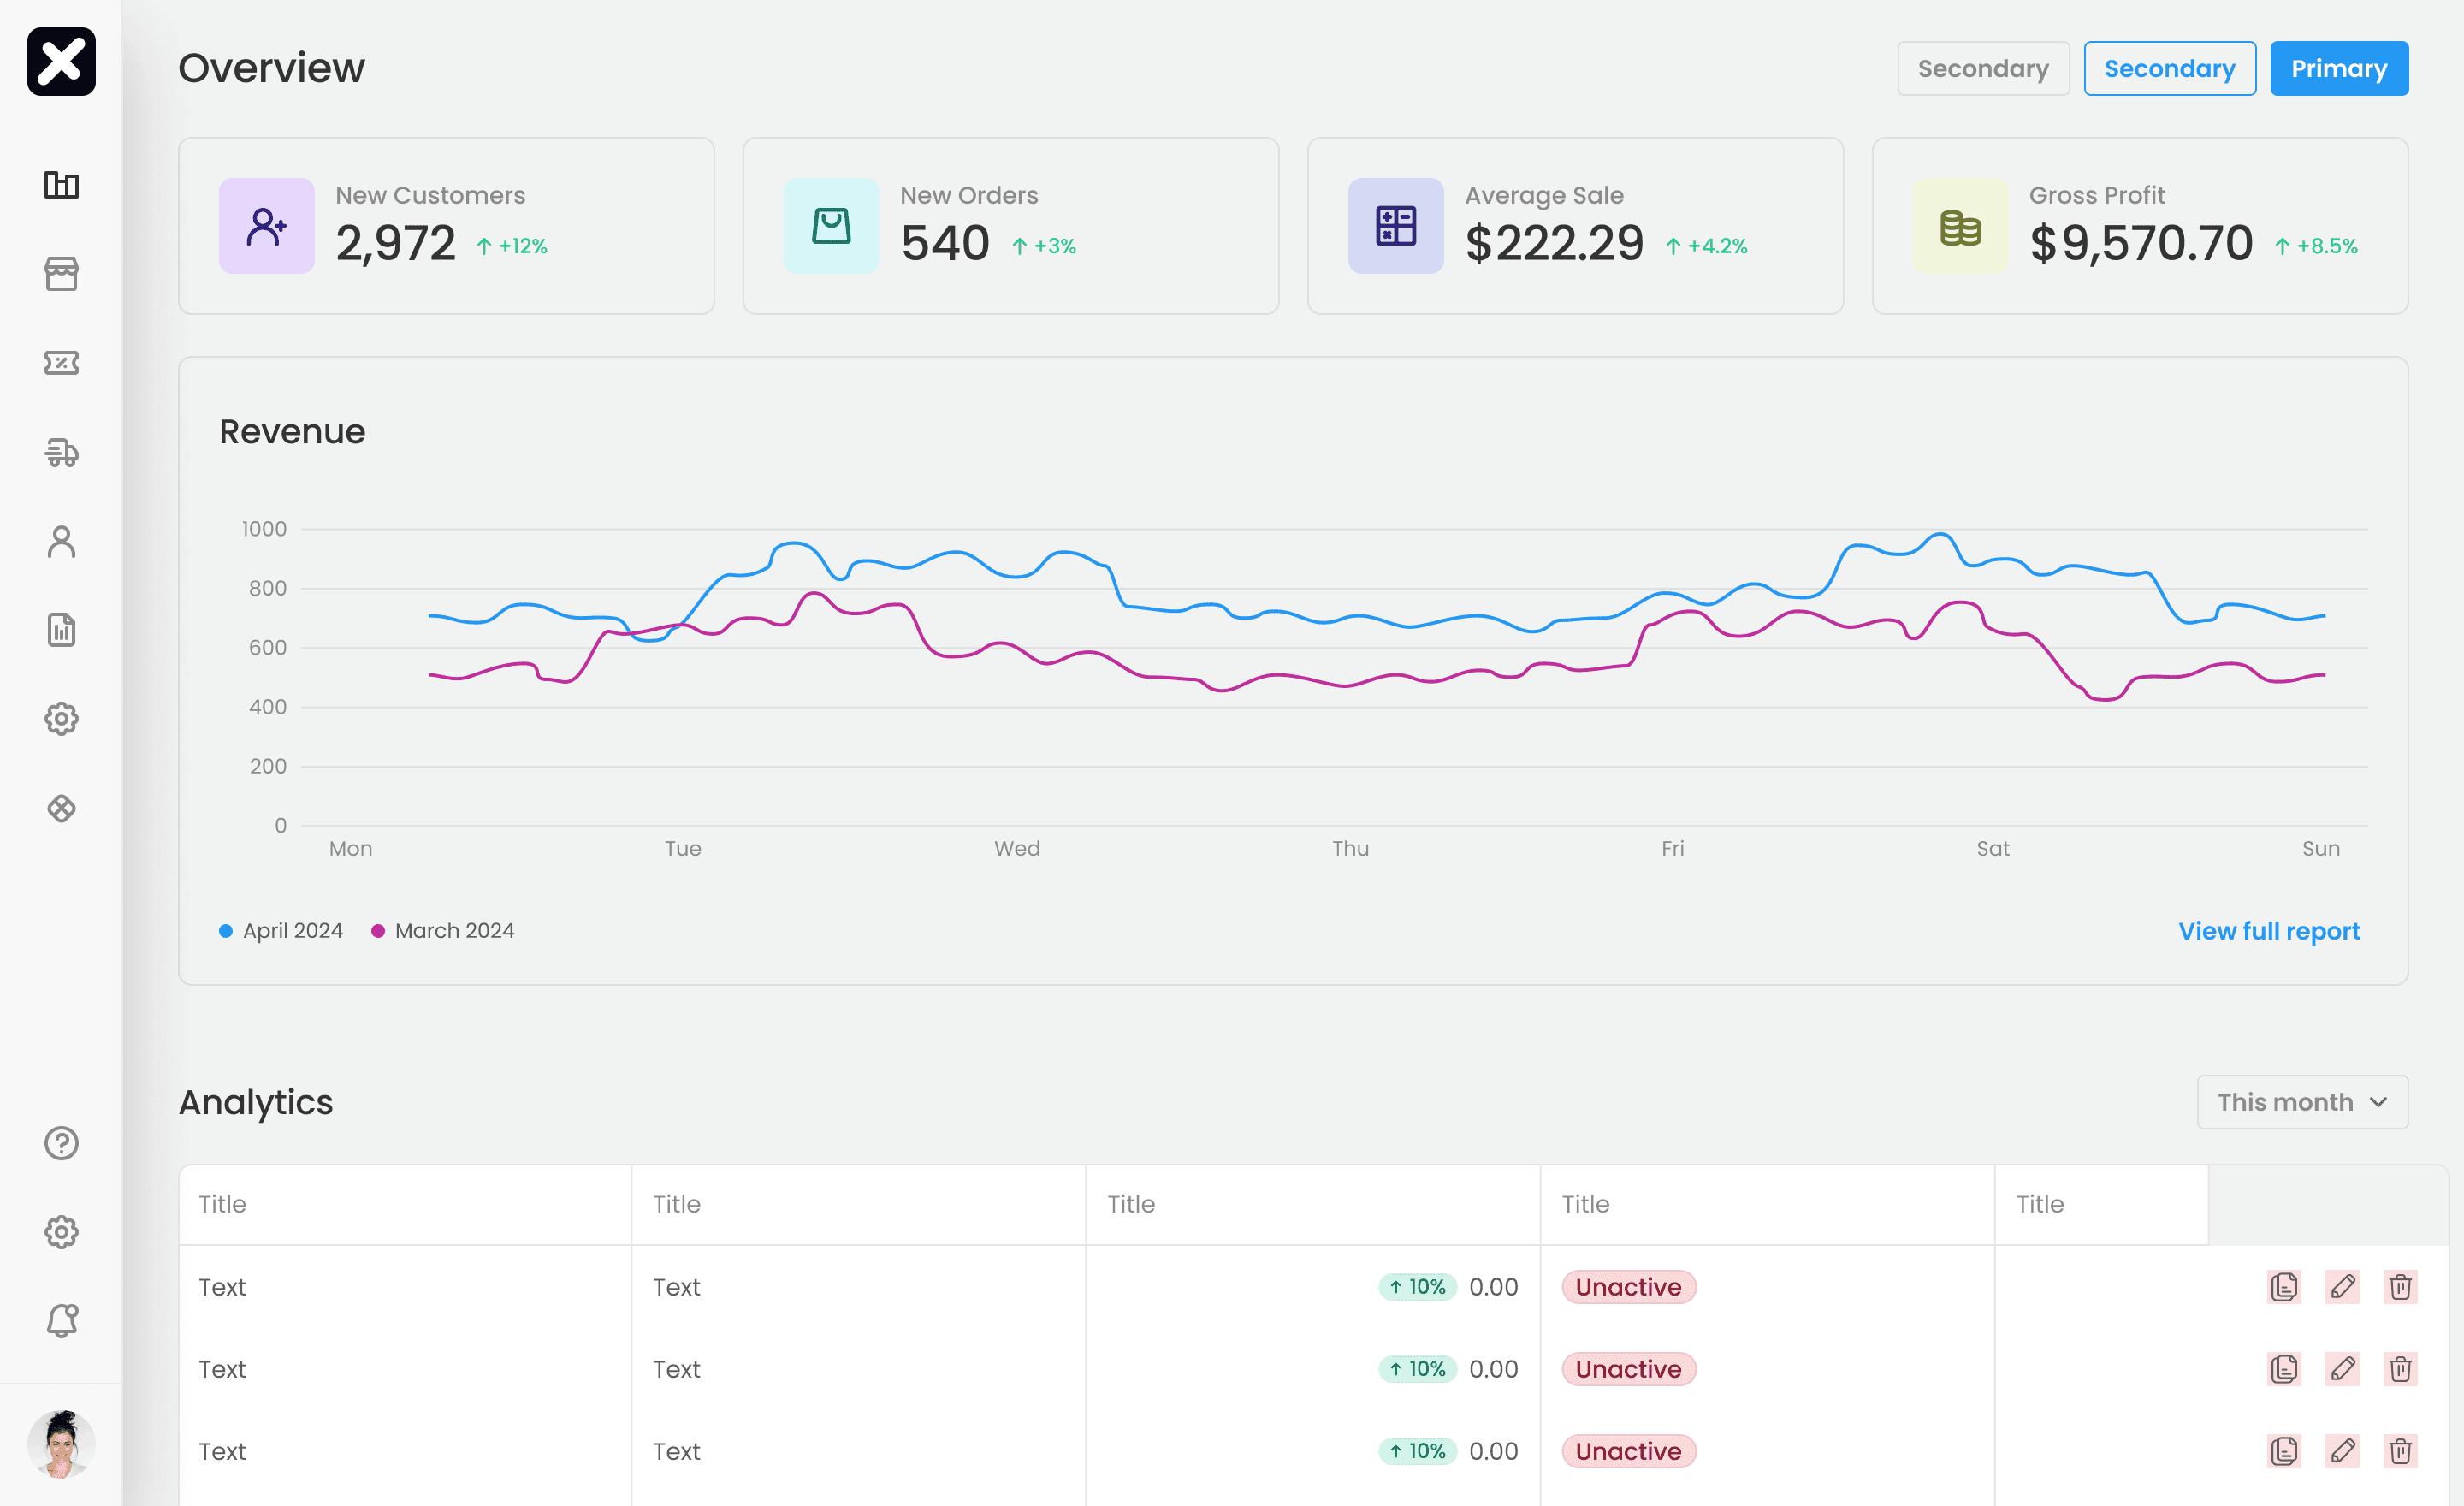Click the +3% growth indicator

coord(1044,246)
